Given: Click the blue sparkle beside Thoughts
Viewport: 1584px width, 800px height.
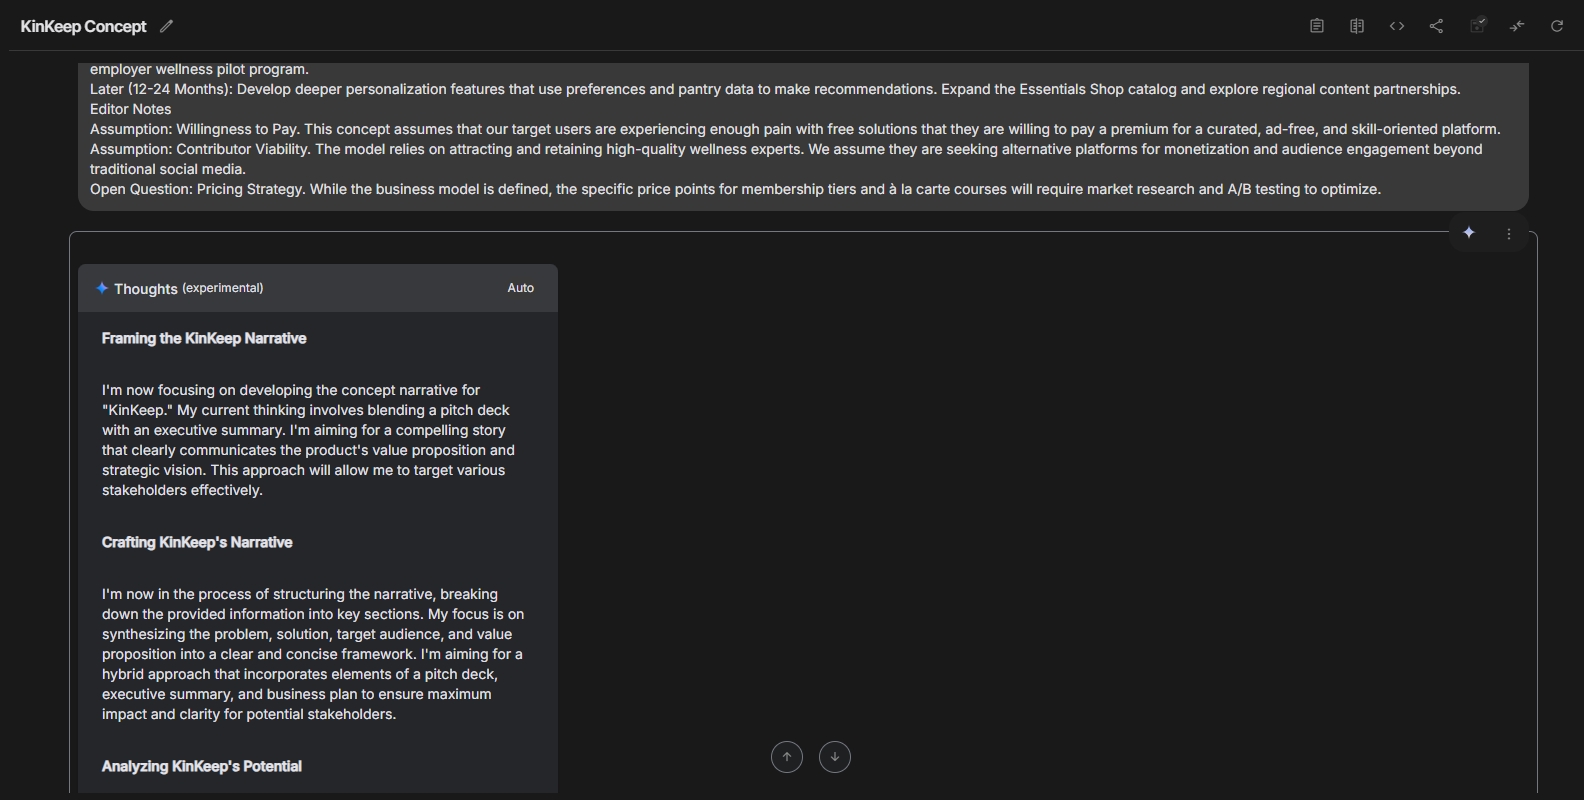Looking at the screenshot, I should pos(102,288).
